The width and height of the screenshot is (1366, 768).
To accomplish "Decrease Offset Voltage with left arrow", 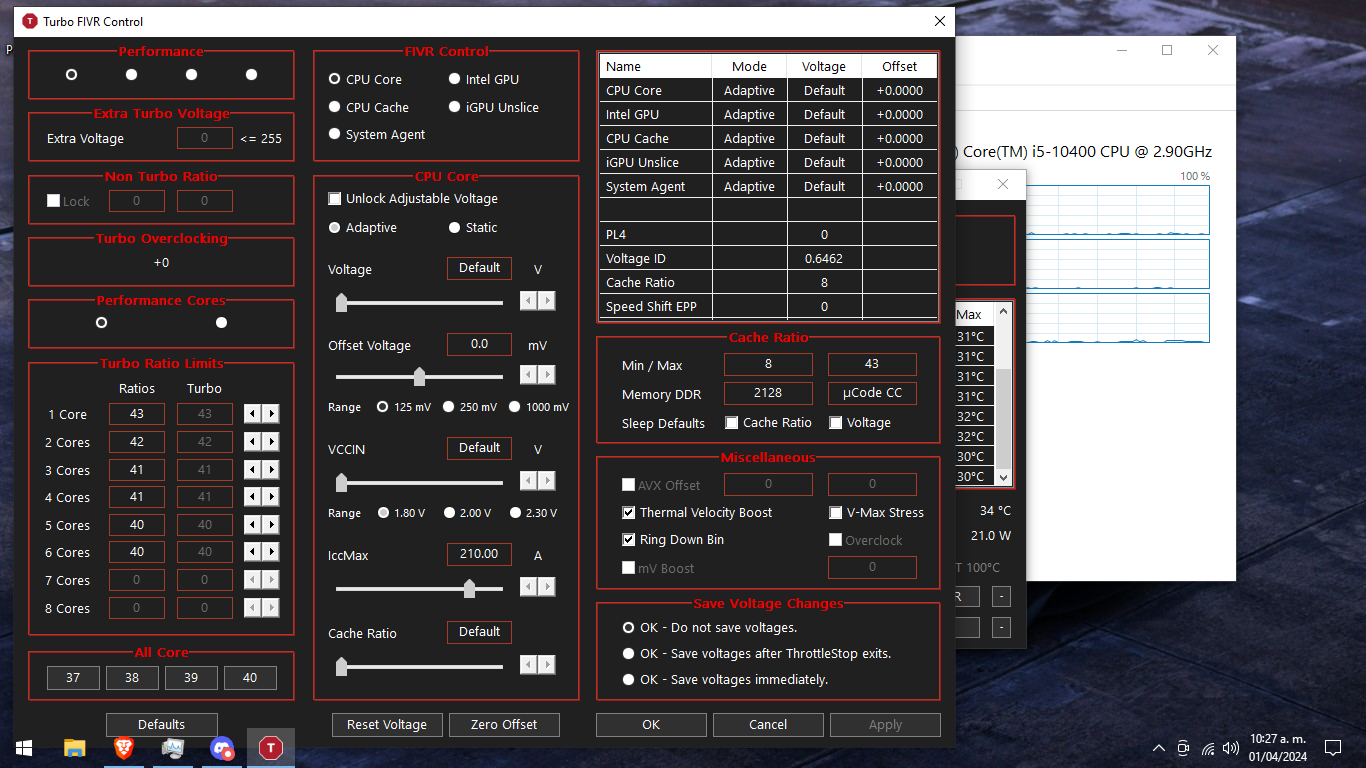I will point(529,375).
